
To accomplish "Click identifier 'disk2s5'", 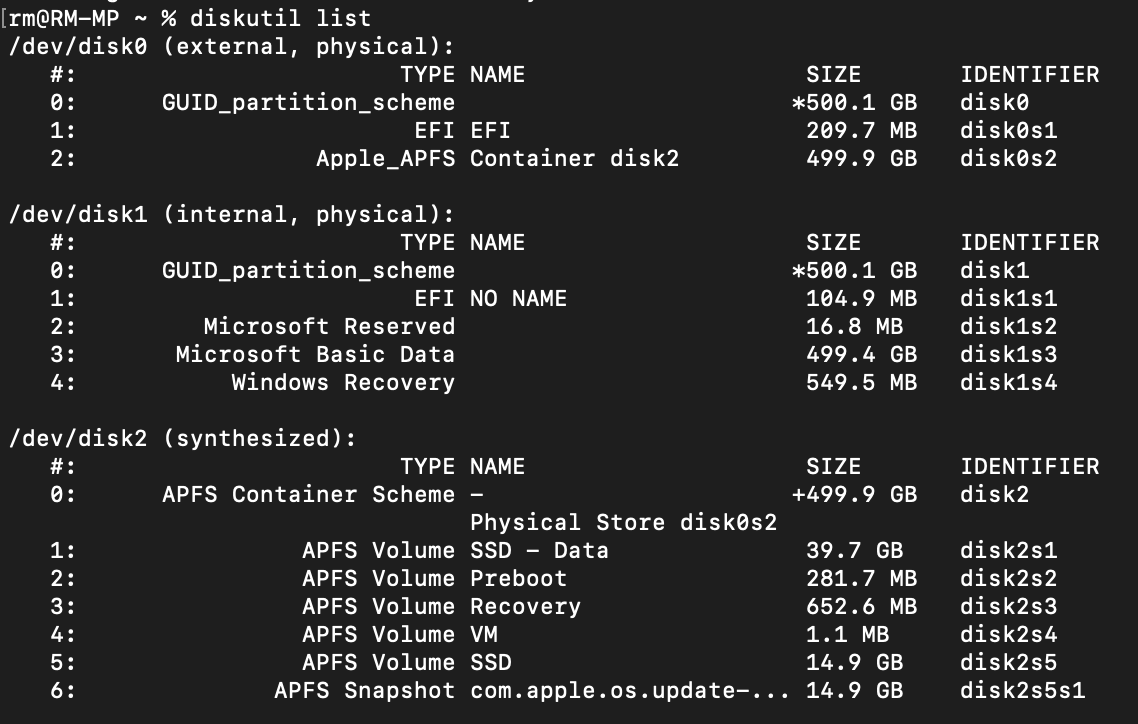I will point(1008,662).
